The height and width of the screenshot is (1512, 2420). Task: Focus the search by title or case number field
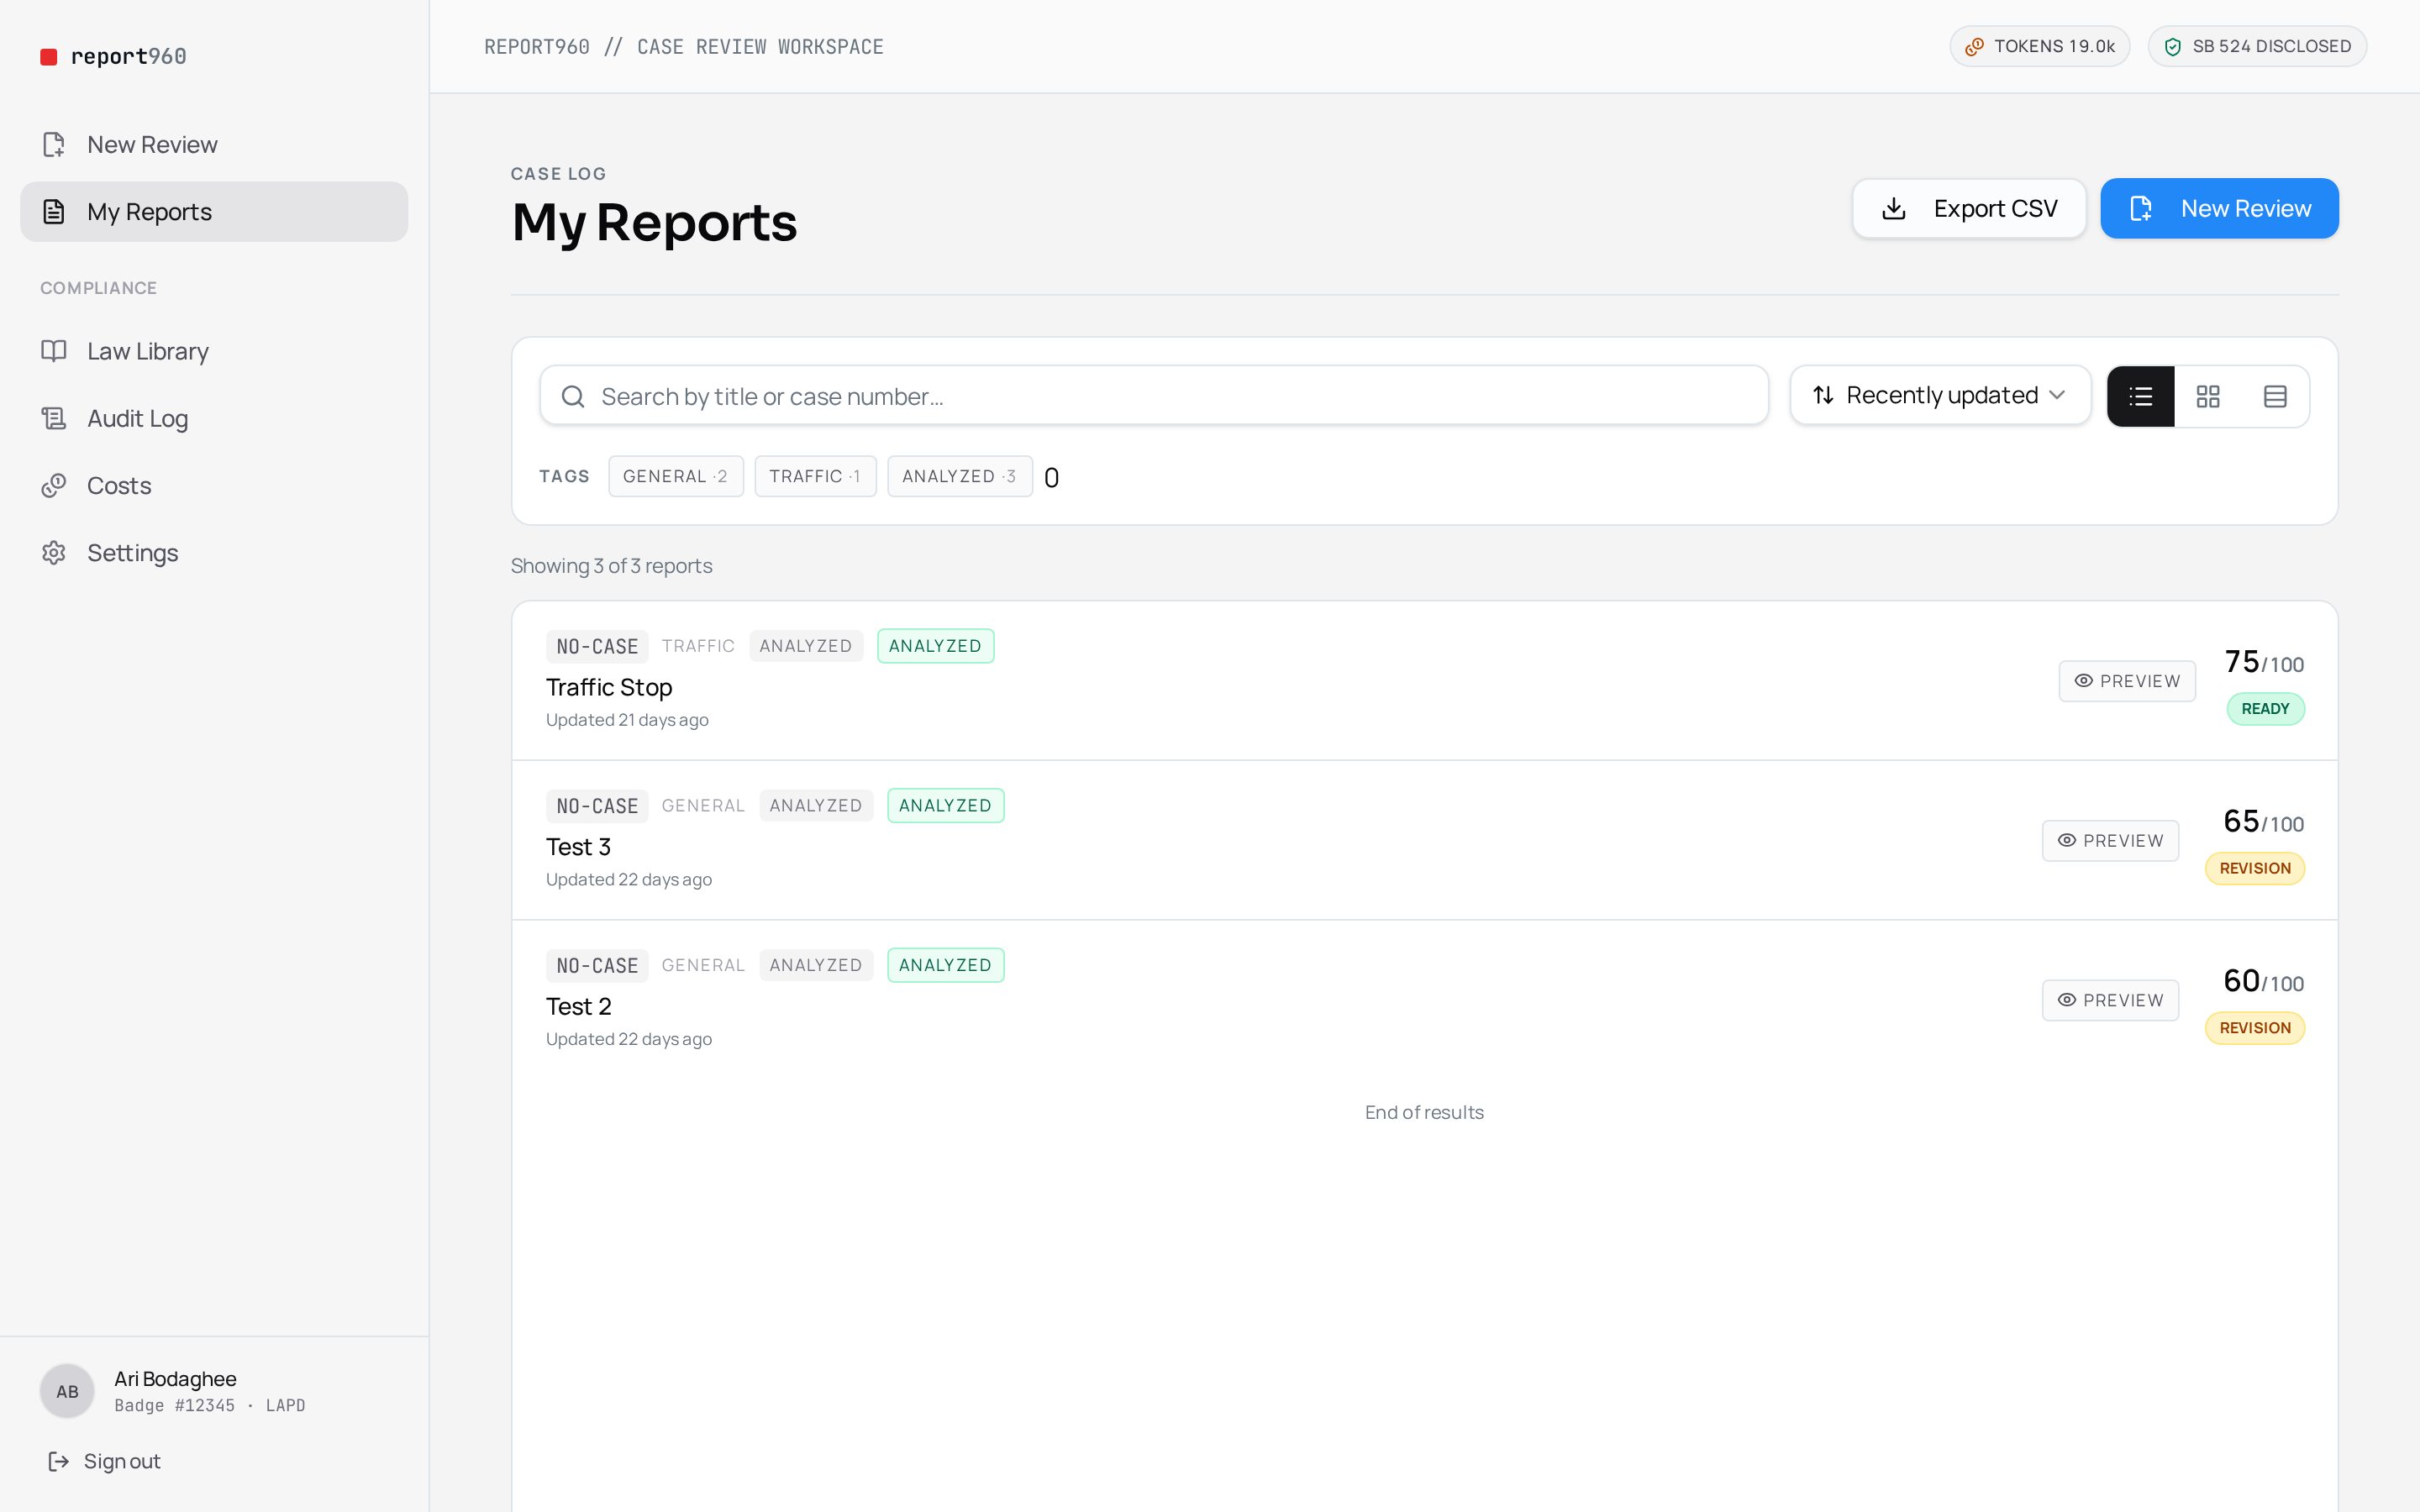(1154, 396)
